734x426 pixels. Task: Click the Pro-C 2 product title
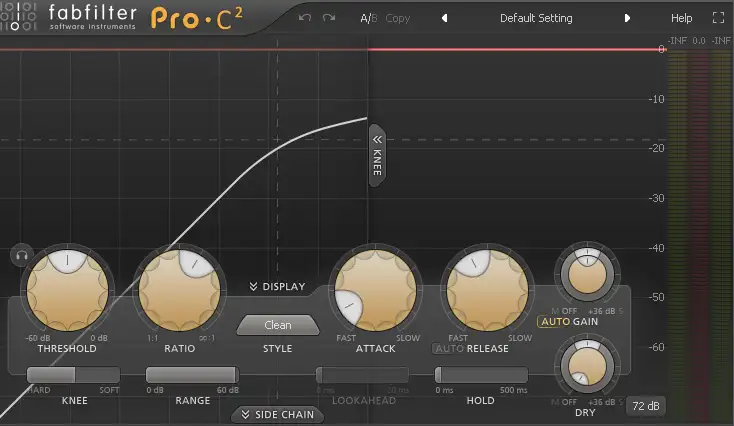click(197, 19)
